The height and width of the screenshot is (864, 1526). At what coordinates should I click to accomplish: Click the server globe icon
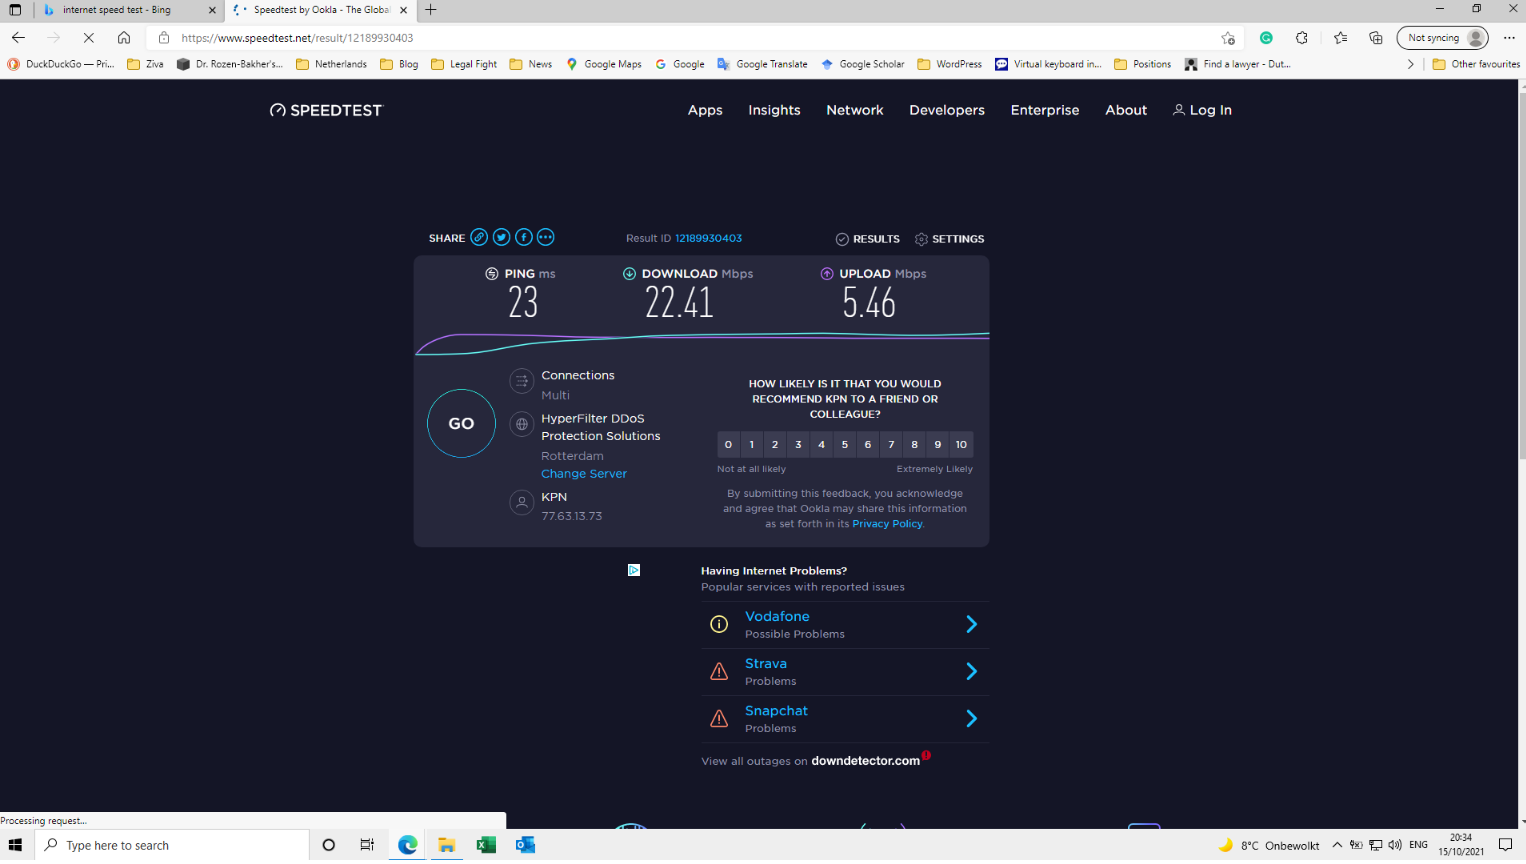click(x=521, y=424)
